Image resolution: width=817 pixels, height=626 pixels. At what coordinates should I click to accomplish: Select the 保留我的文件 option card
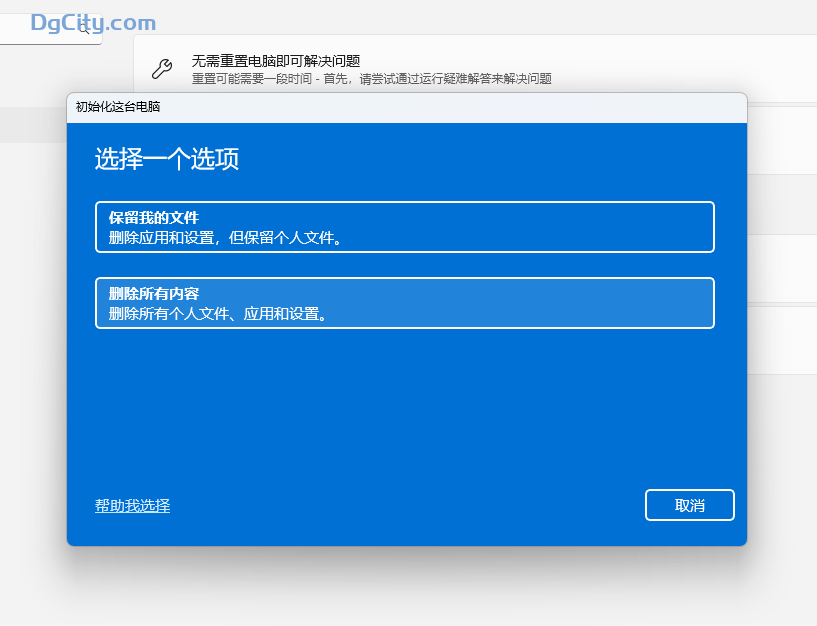coord(404,227)
